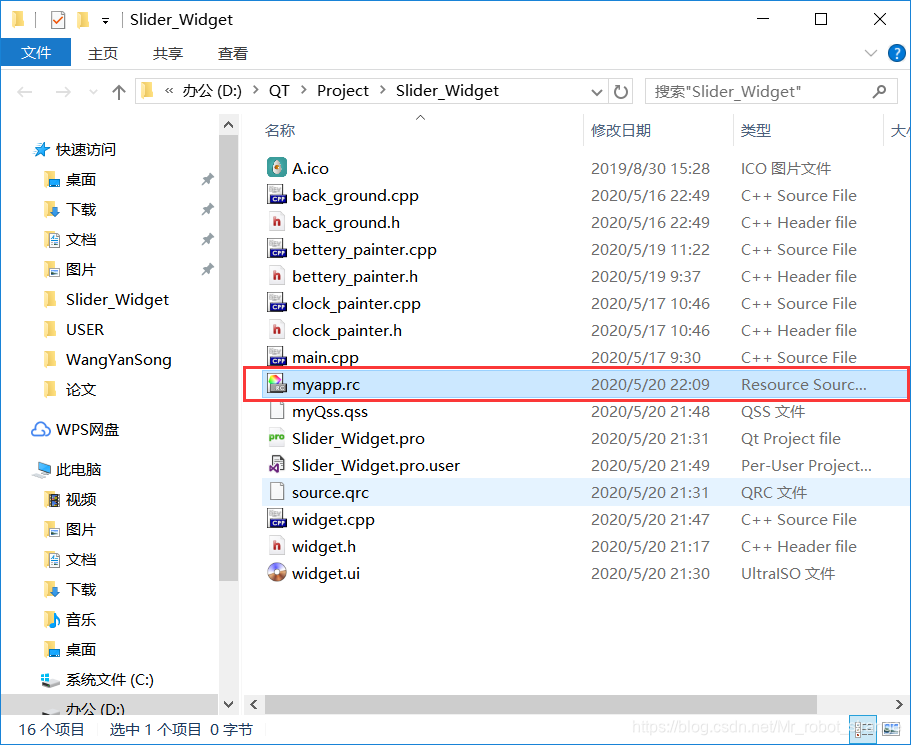Open the 共享 ribbon tab
The image size is (911, 745).
[x=168, y=53]
